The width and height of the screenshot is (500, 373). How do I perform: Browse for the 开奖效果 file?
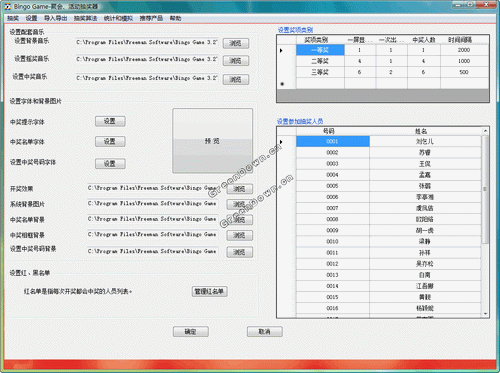click(x=240, y=189)
